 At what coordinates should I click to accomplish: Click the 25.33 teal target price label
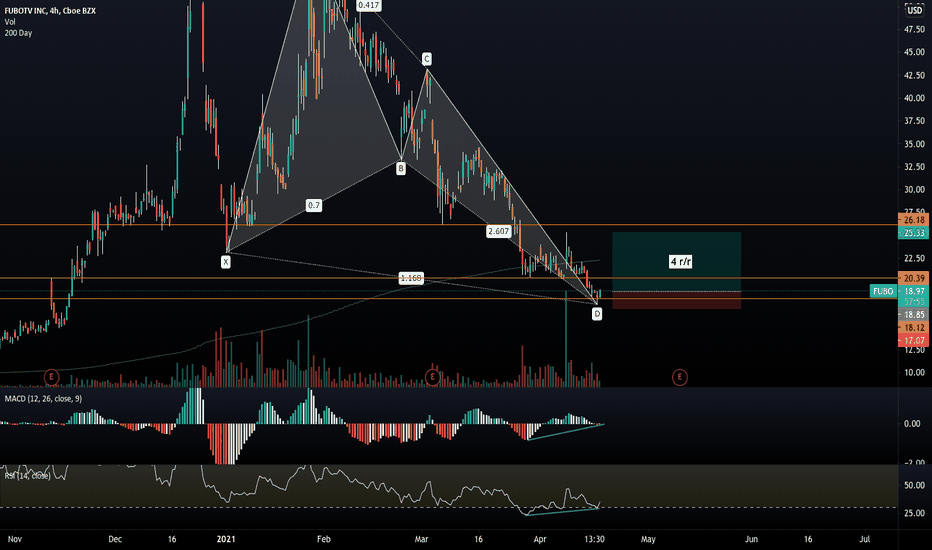click(x=914, y=233)
